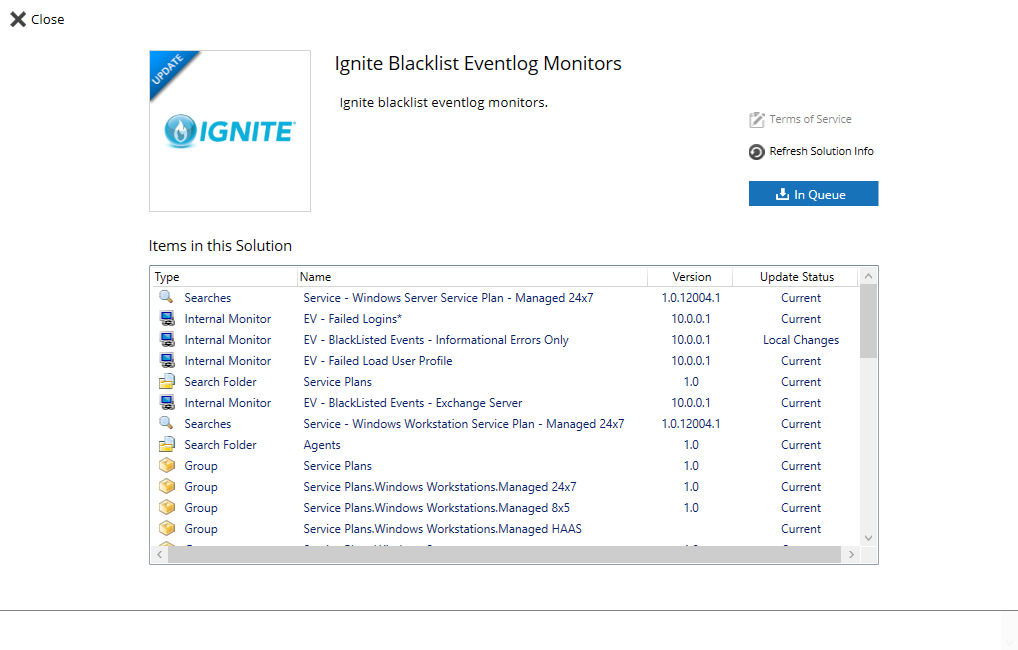Screen dimensions: 1018x650
Task: Click the Search Folder icon for Agents
Action: [x=166, y=445]
